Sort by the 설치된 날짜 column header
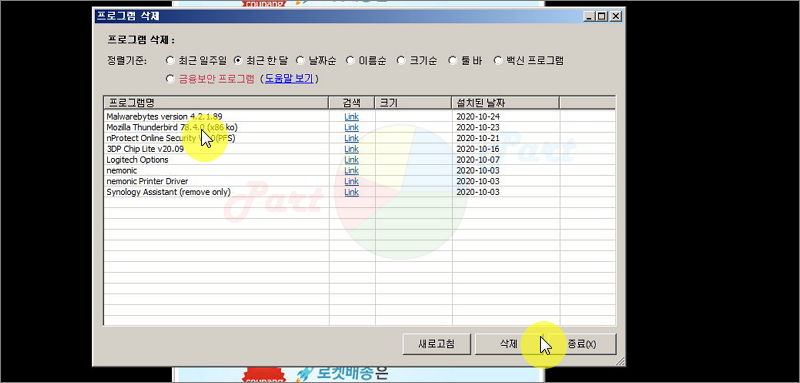 [x=506, y=103]
